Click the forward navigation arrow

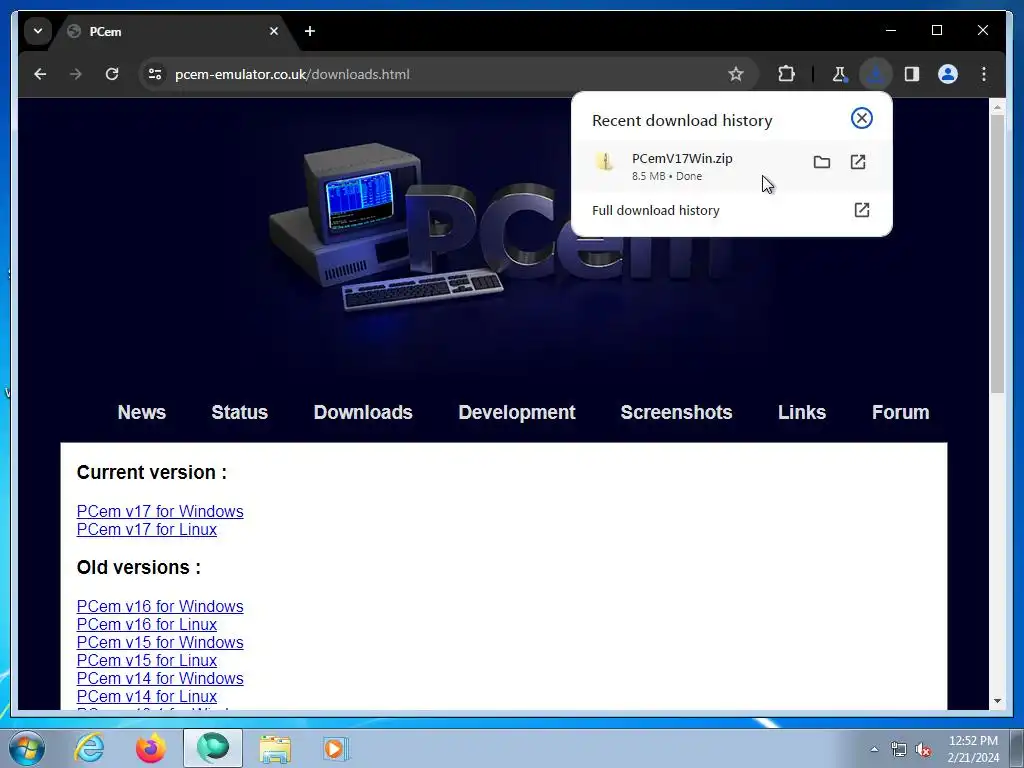pyautogui.click(x=76, y=74)
